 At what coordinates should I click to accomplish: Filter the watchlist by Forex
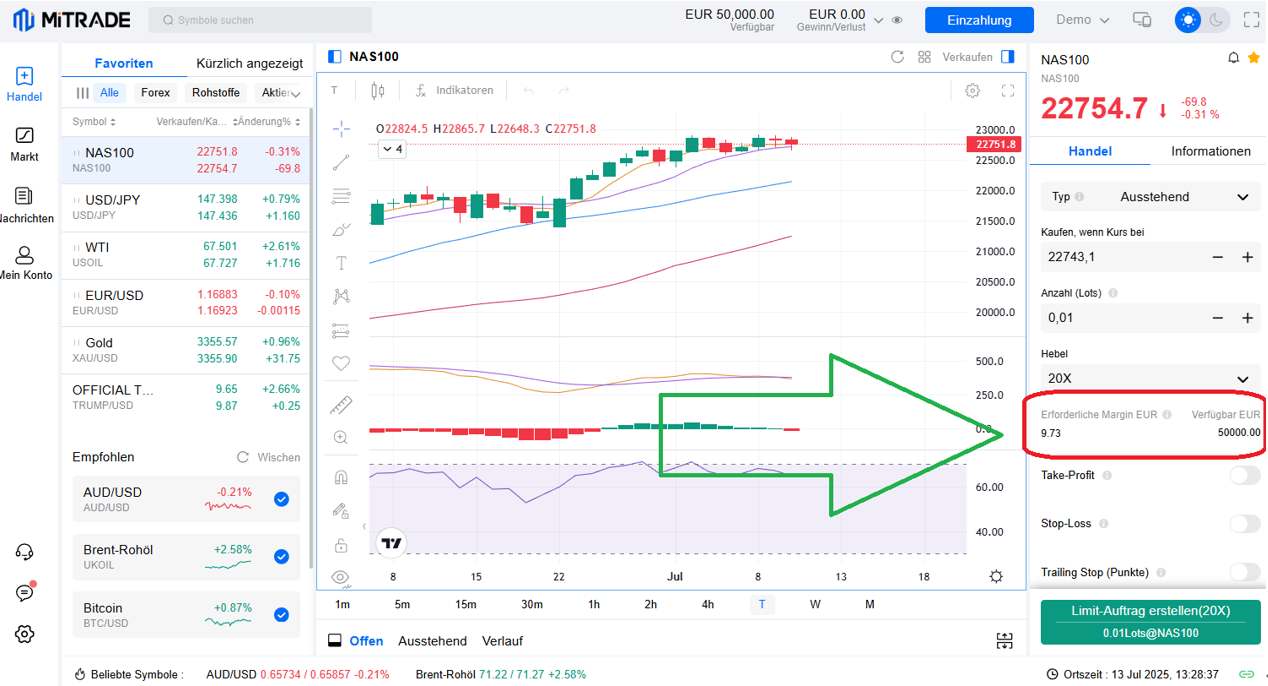[155, 93]
